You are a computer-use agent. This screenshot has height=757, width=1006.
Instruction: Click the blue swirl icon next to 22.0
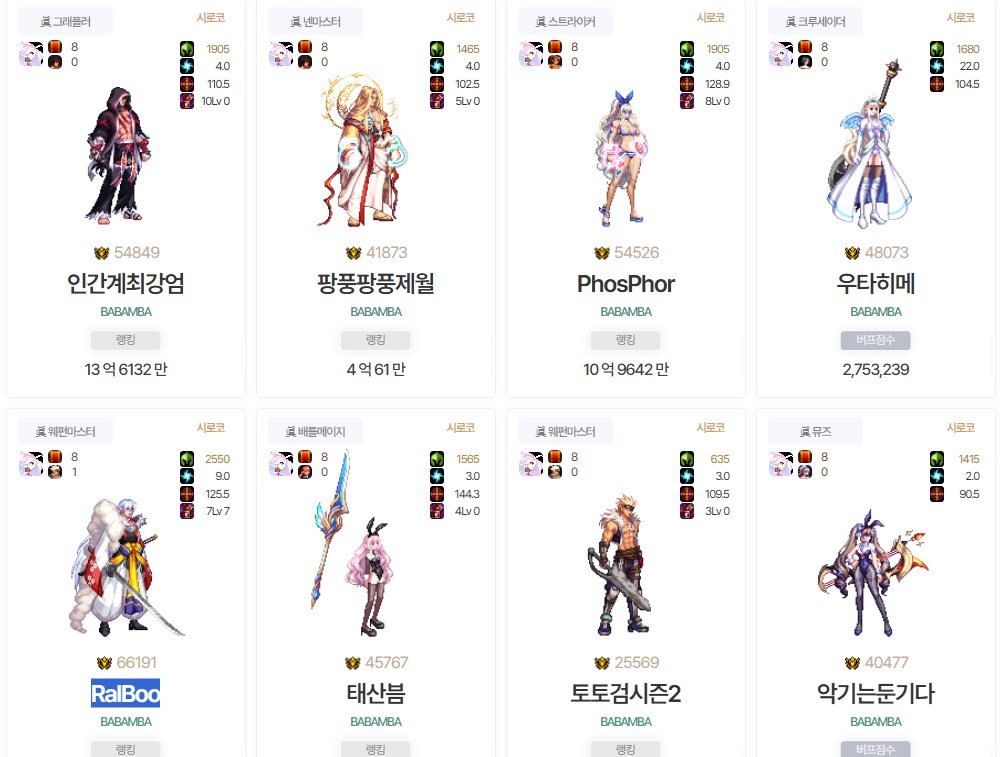pyautogui.click(x=937, y=65)
